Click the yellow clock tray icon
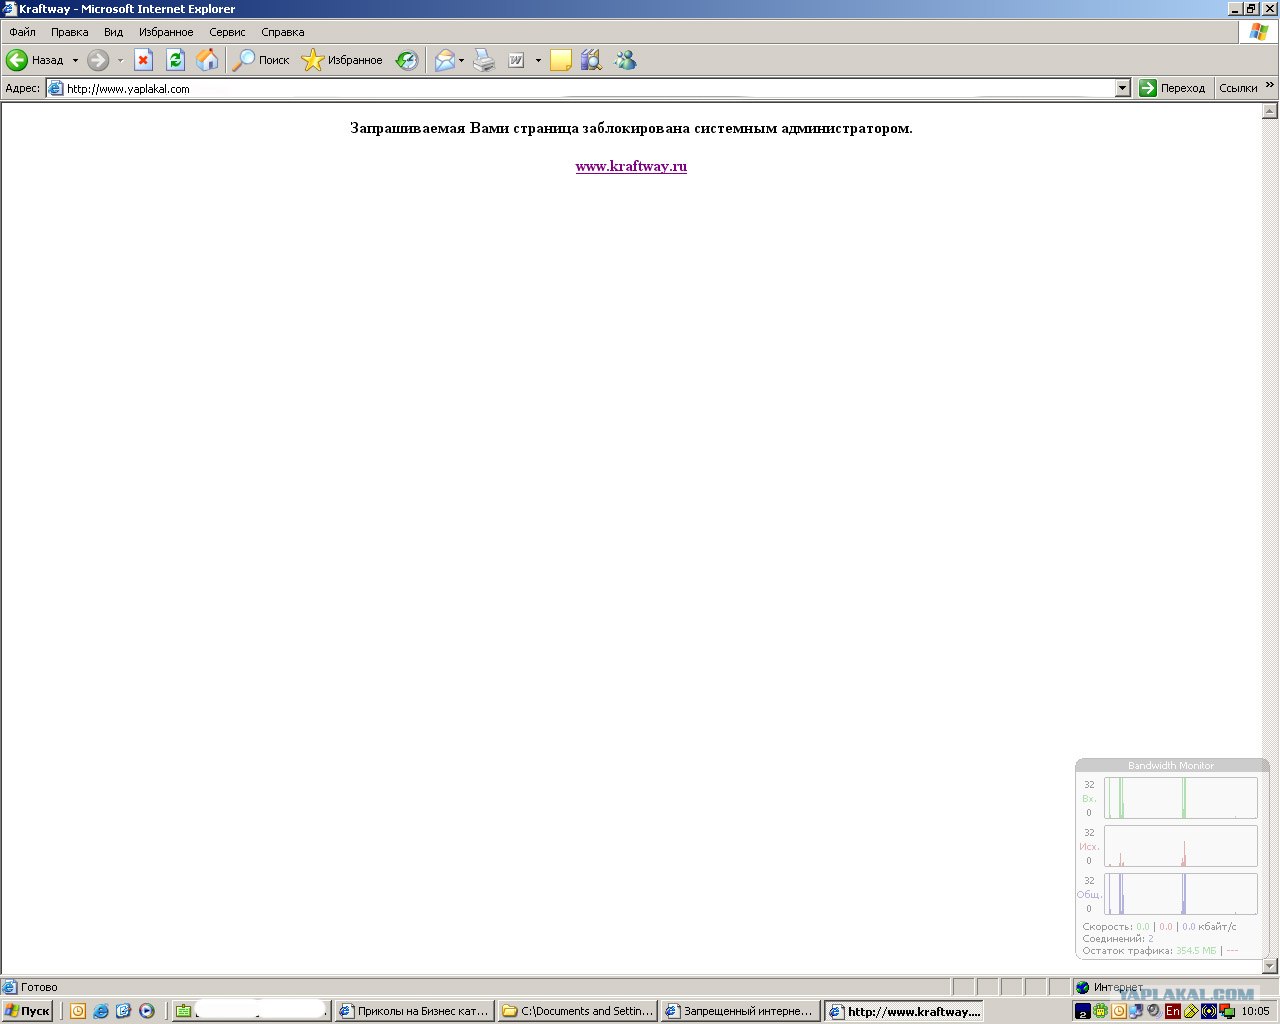Image resolution: width=1280 pixels, height=1024 pixels. tap(1118, 1011)
